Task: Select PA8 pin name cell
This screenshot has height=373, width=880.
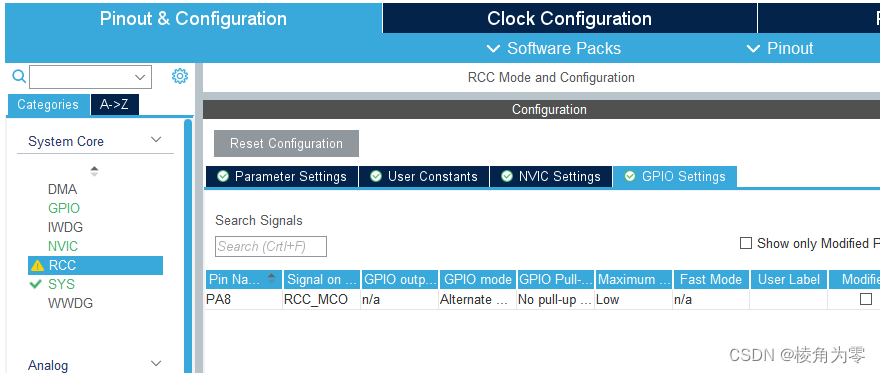Action: click(x=244, y=300)
